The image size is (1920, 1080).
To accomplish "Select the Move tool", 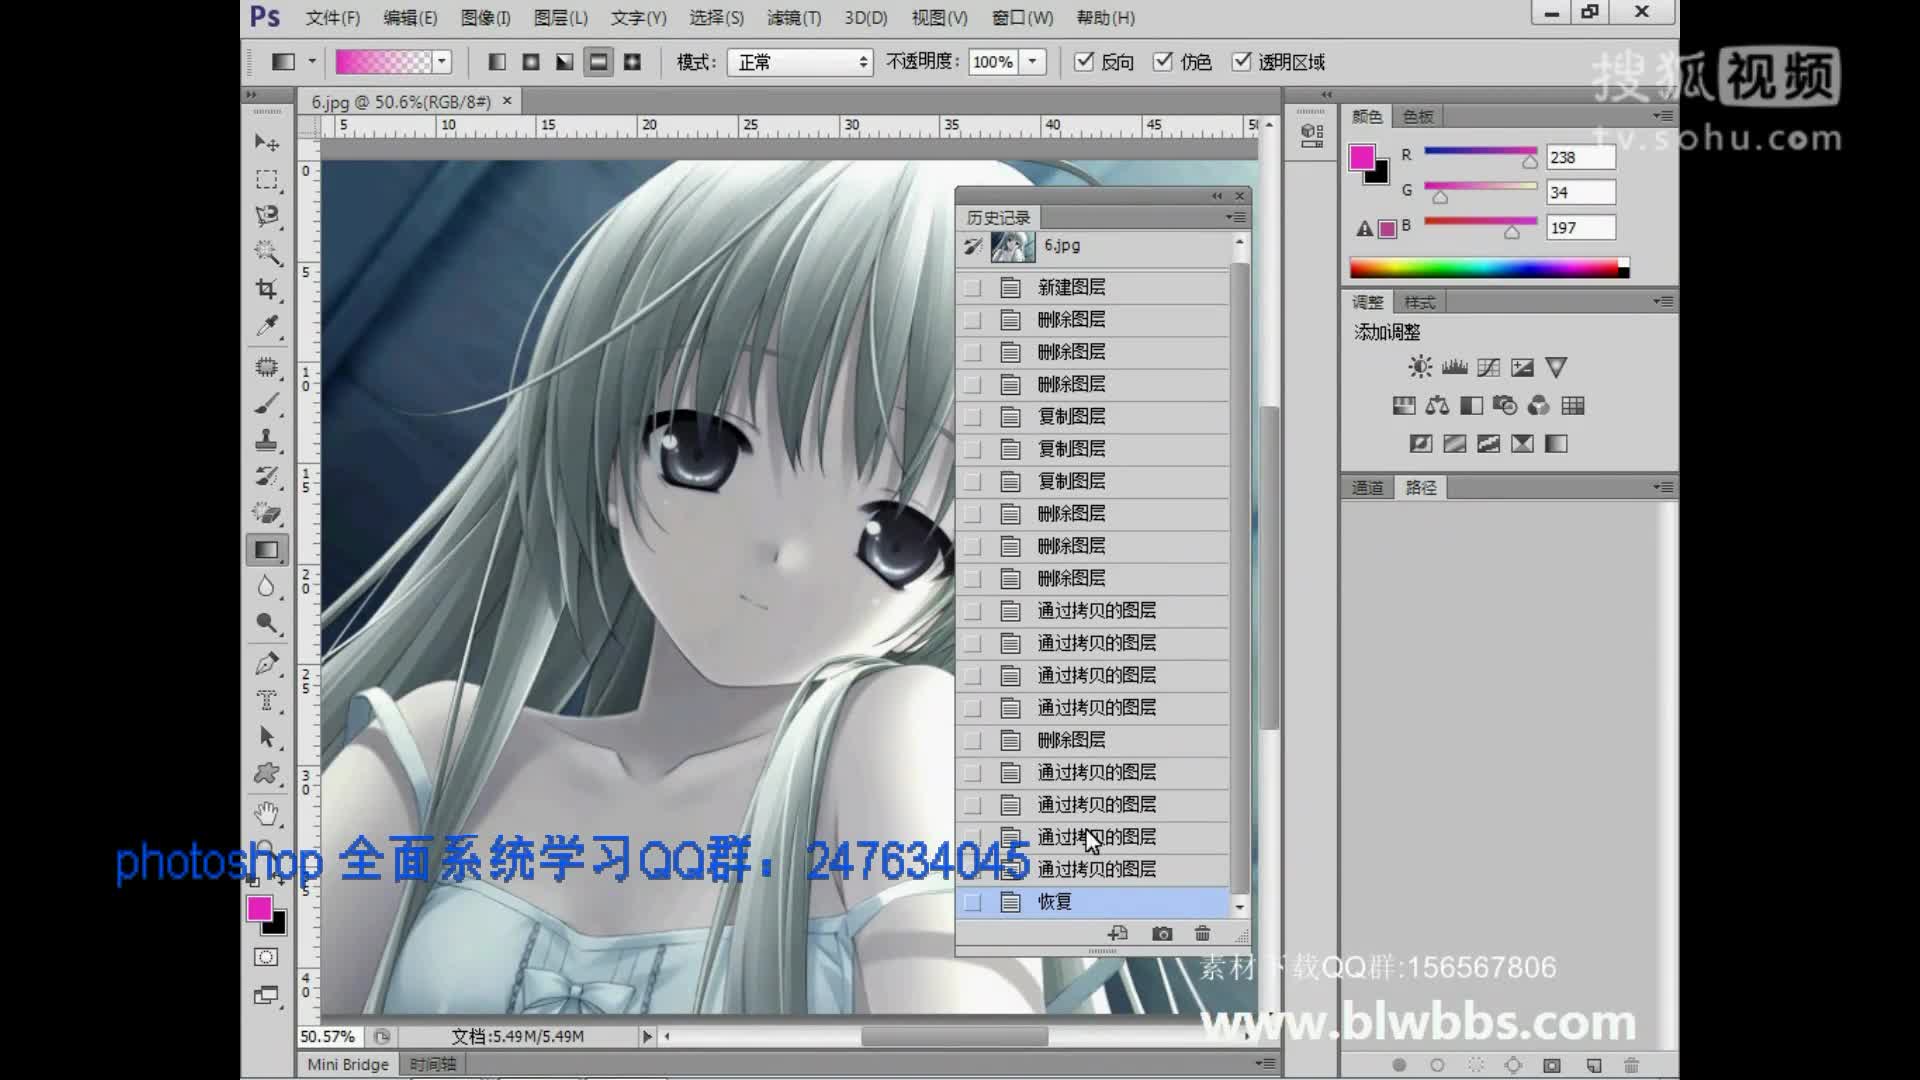I will coord(266,143).
